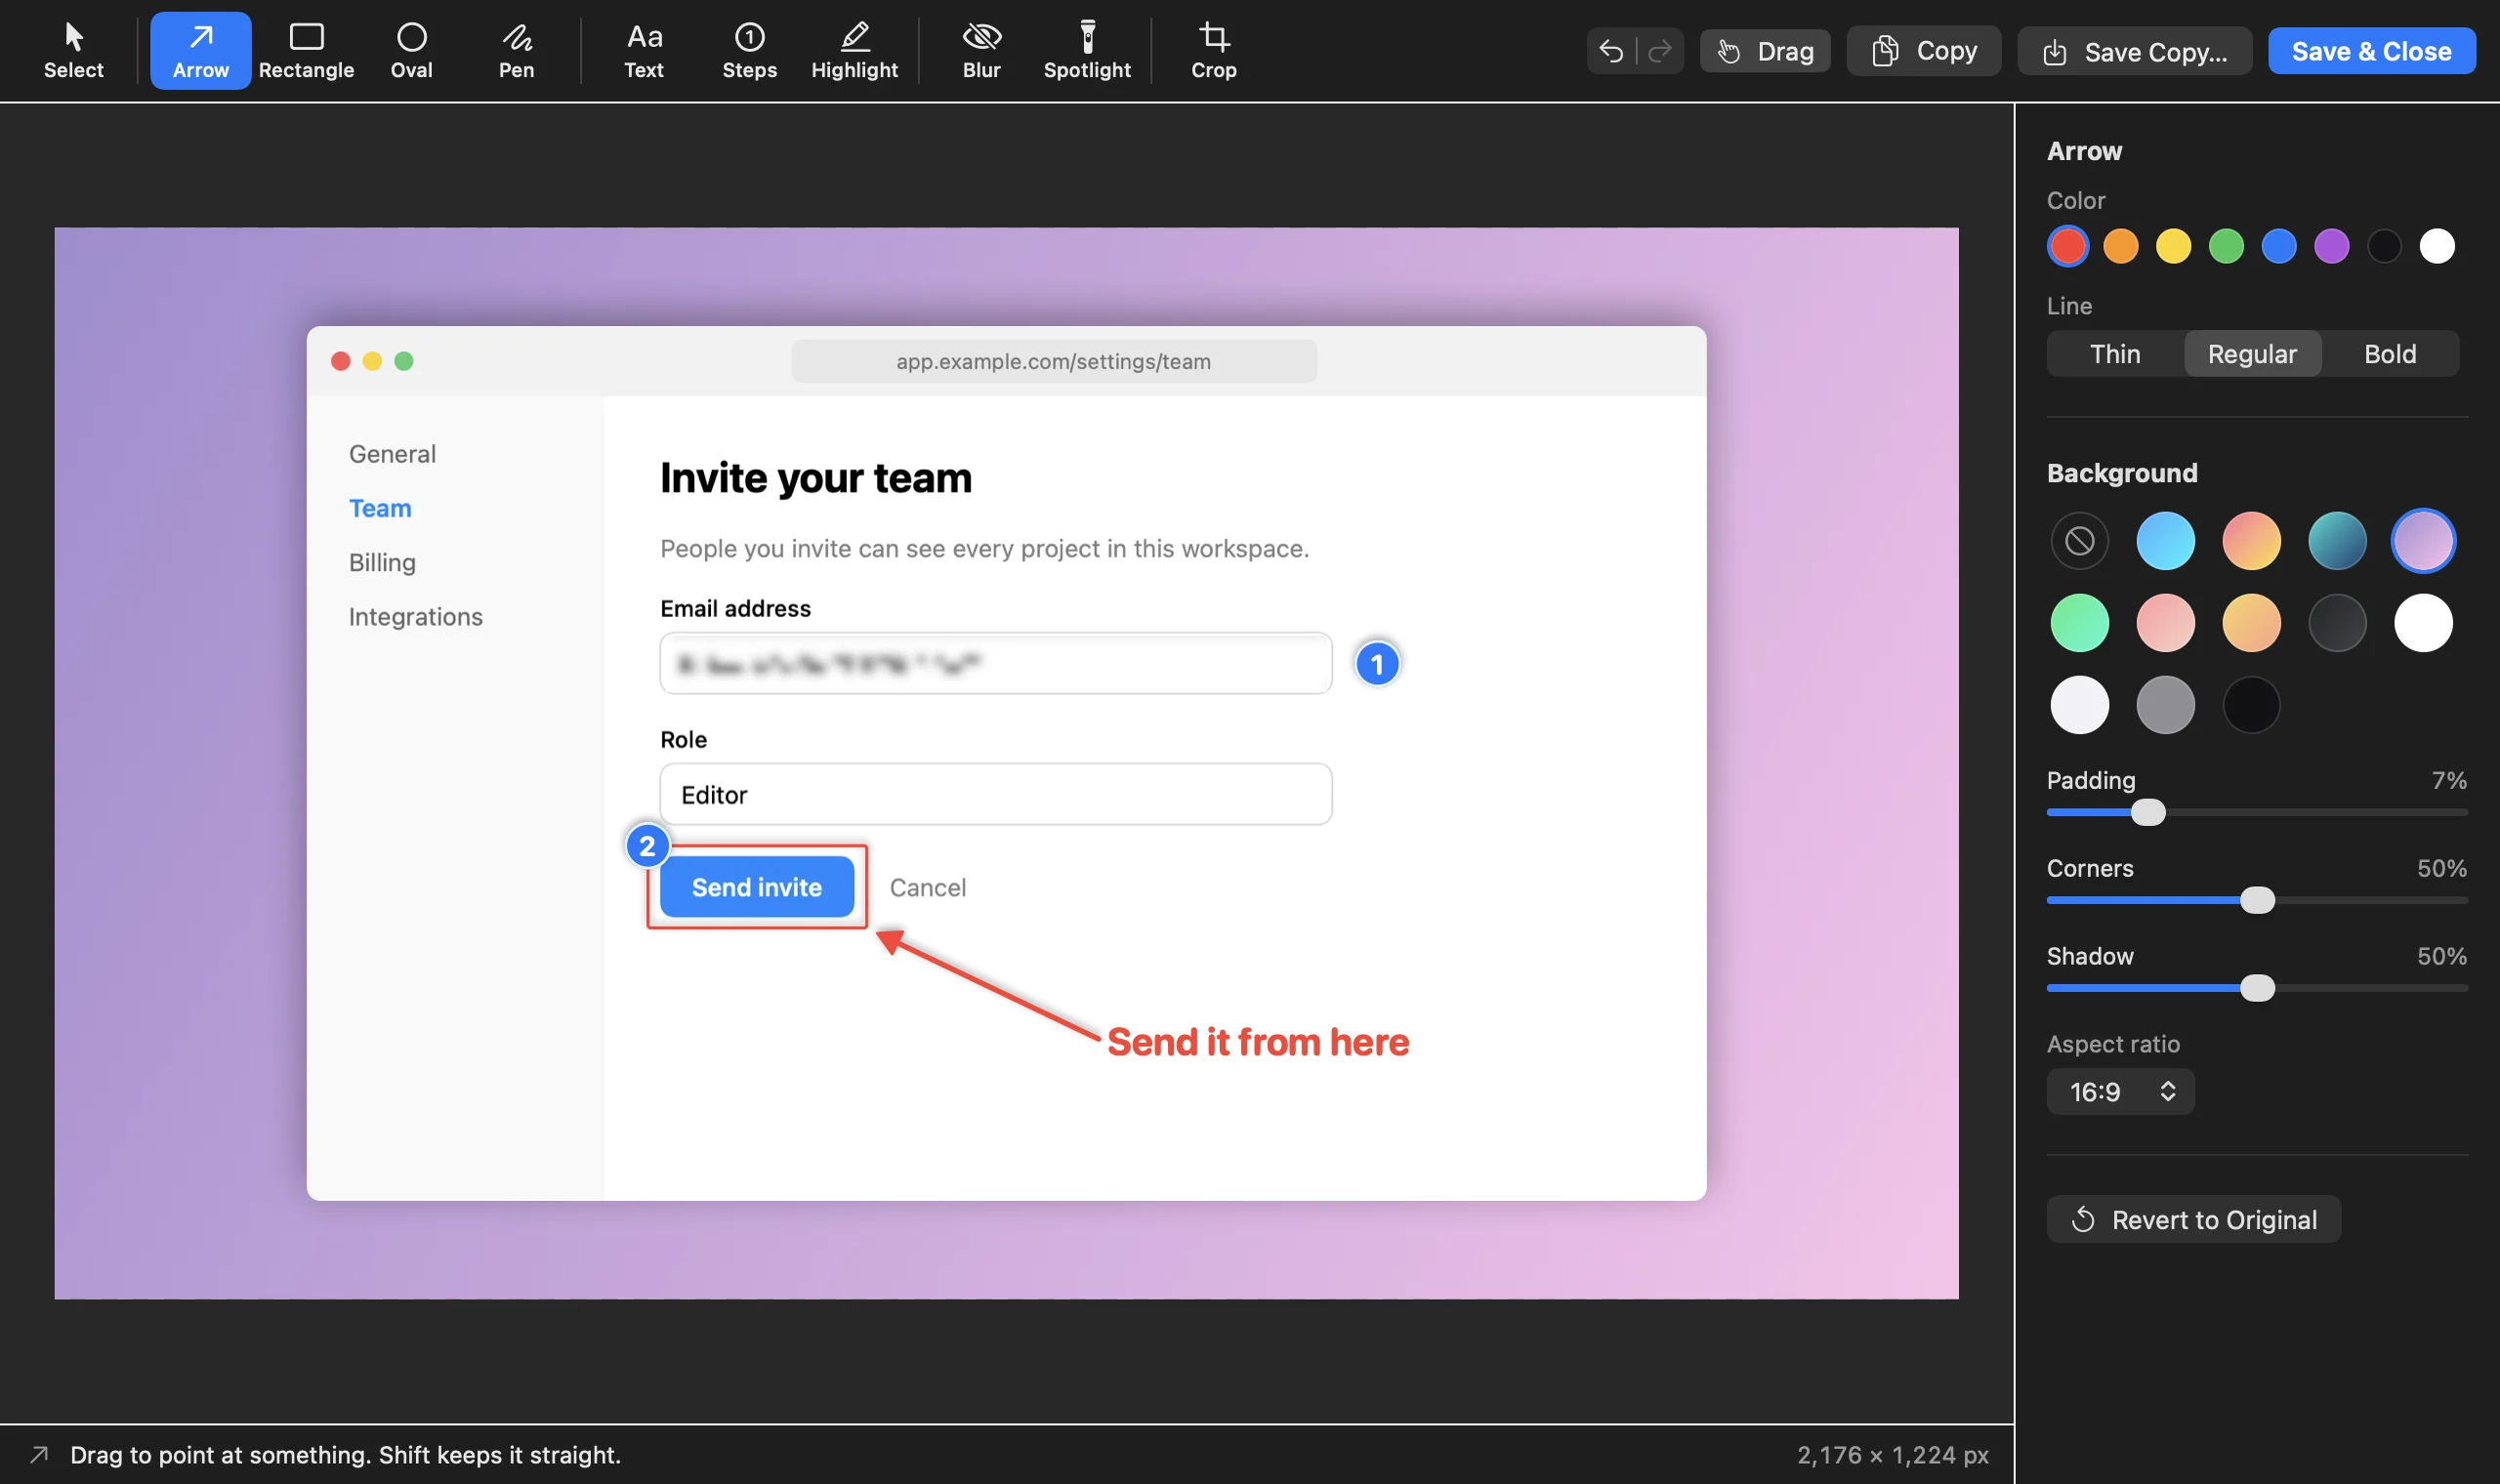Copy the annotated image
The height and width of the screenshot is (1484, 2500).
tap(1923, 51)
